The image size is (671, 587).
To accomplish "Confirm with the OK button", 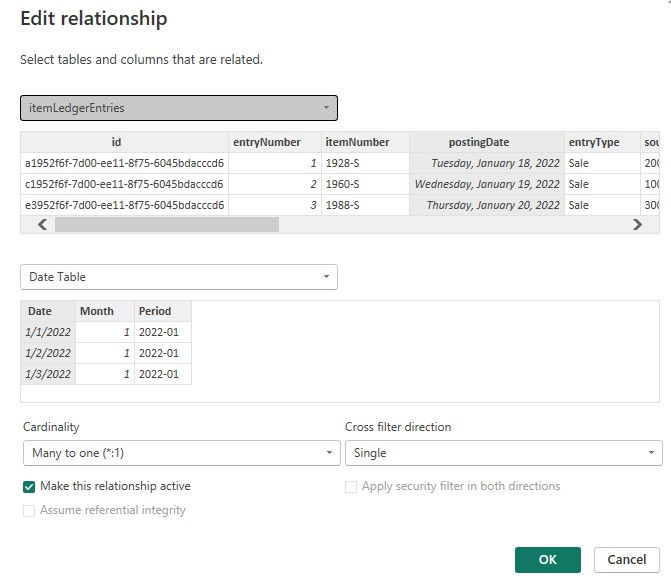I will pyautogui.click(x=548, y=560).
